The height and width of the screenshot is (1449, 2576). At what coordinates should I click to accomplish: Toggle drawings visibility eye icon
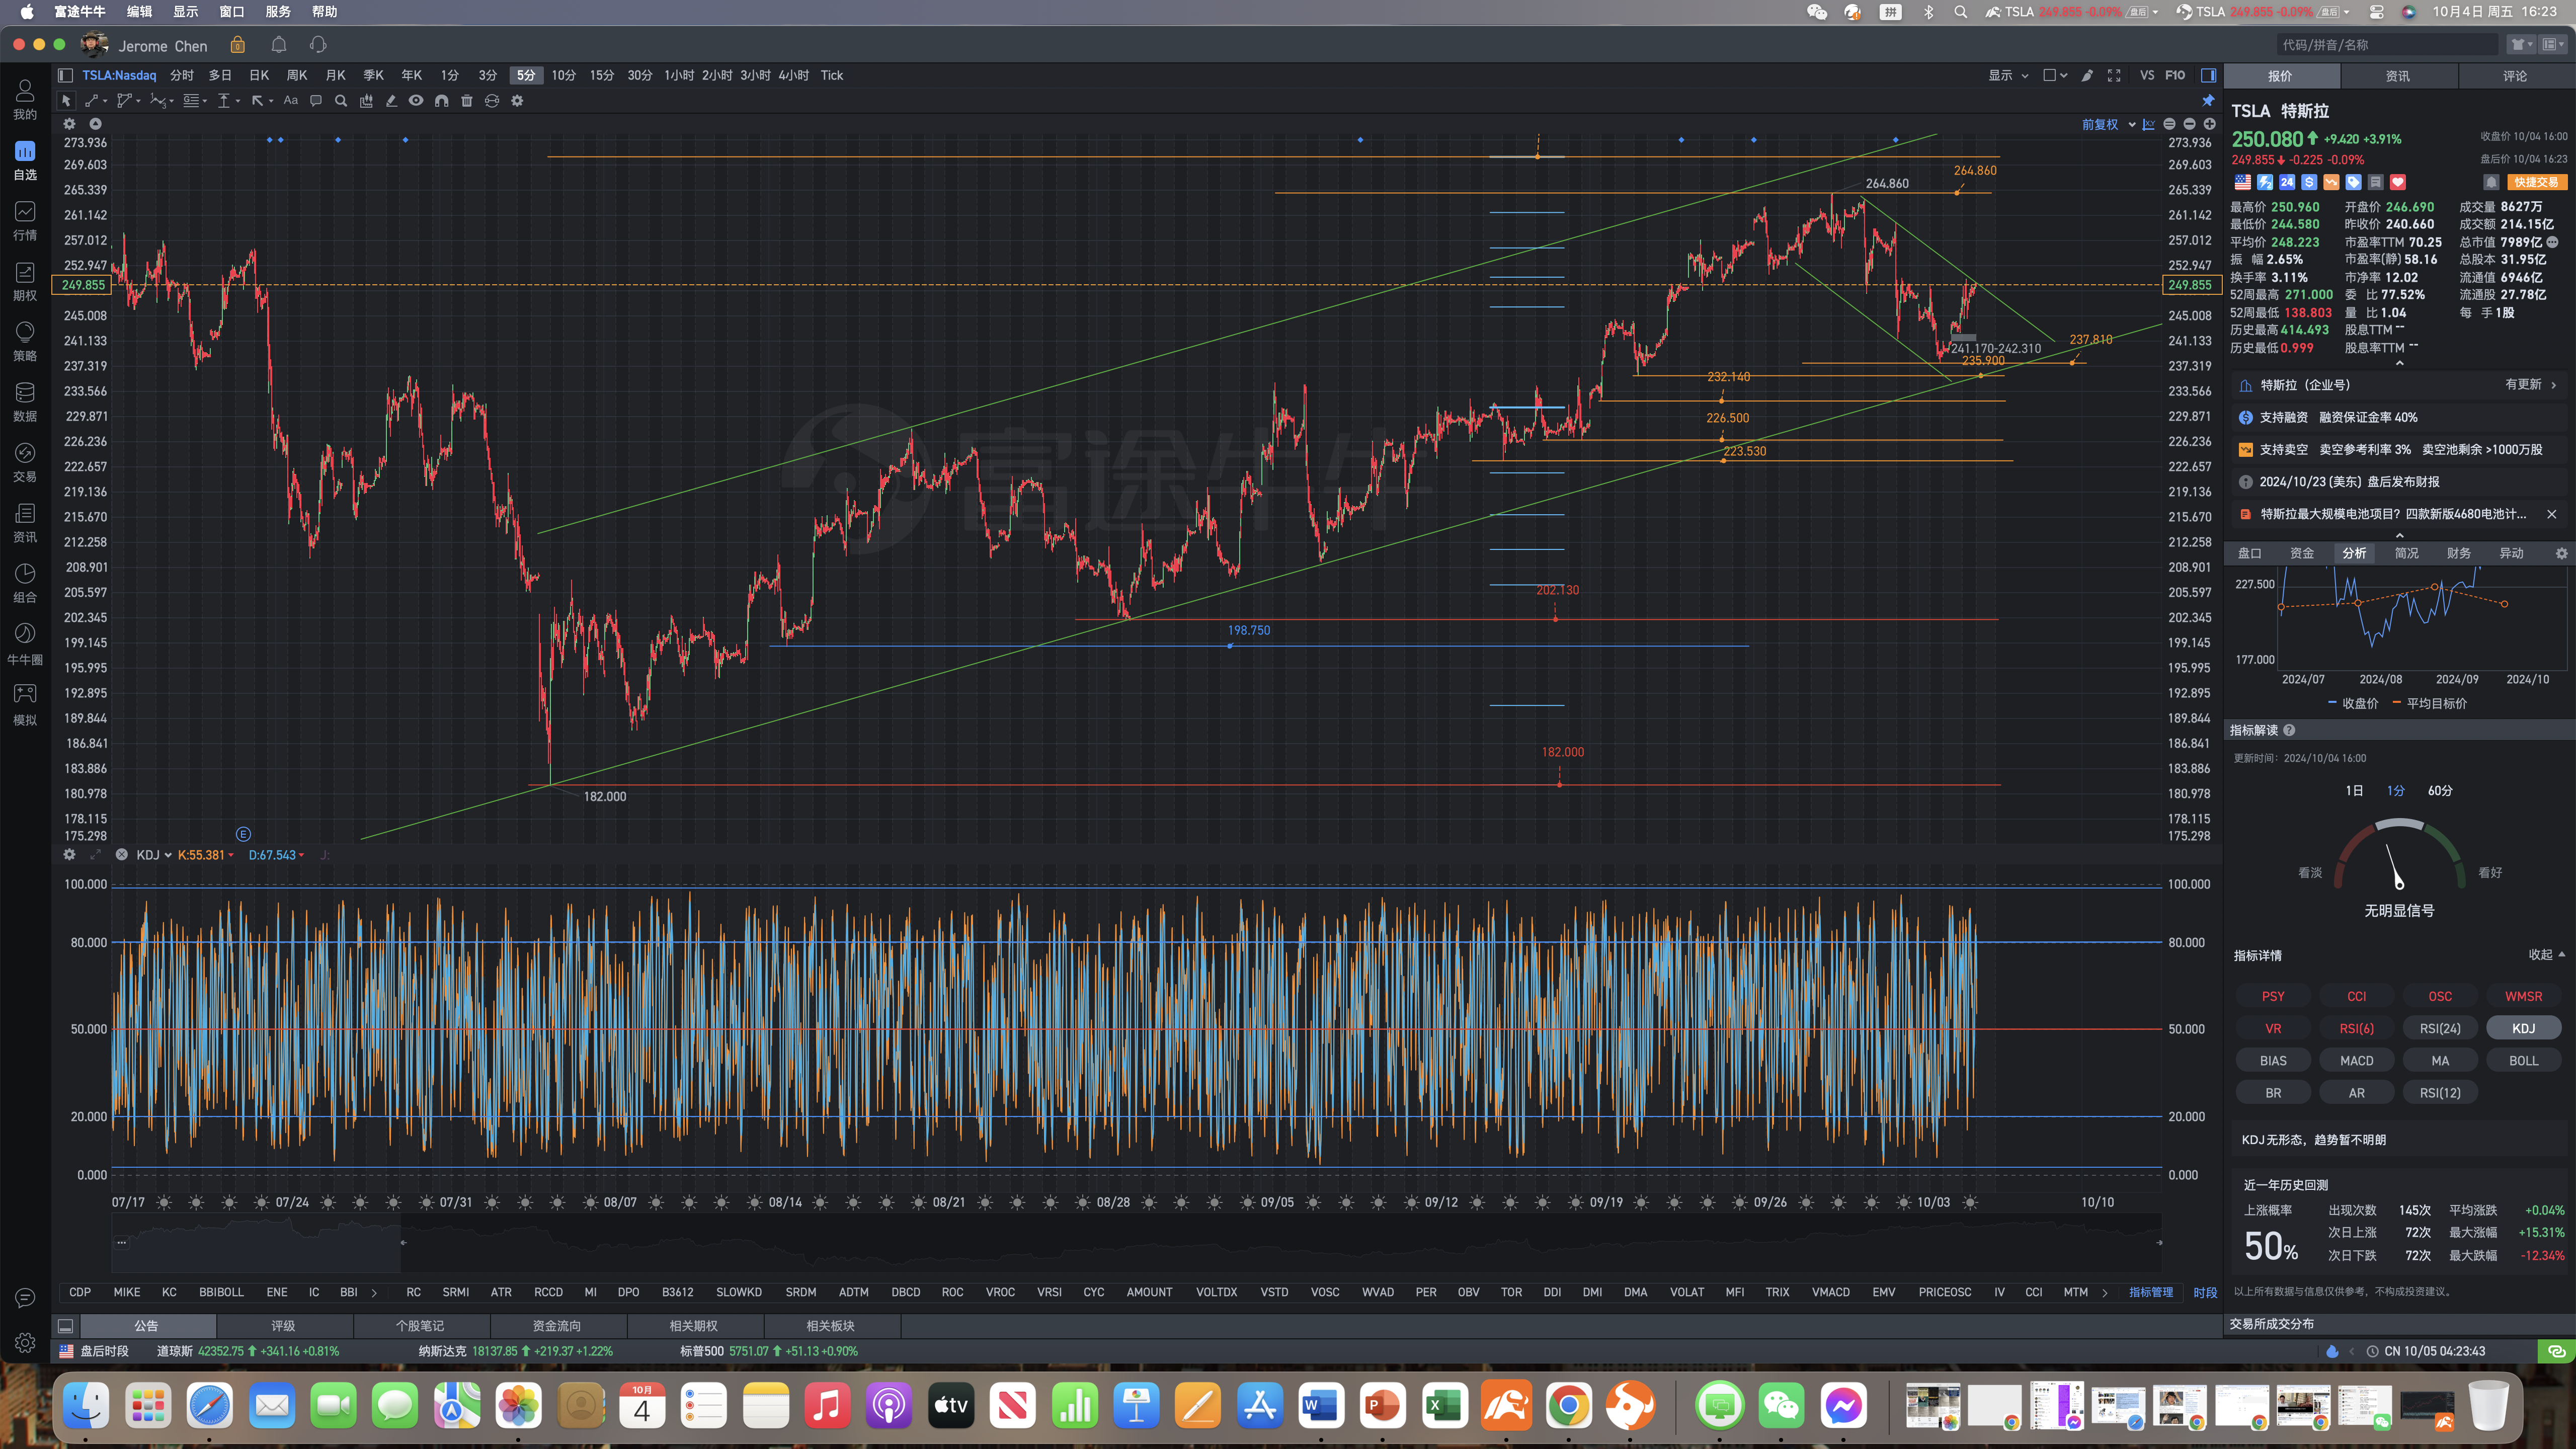tap(416, 101)
